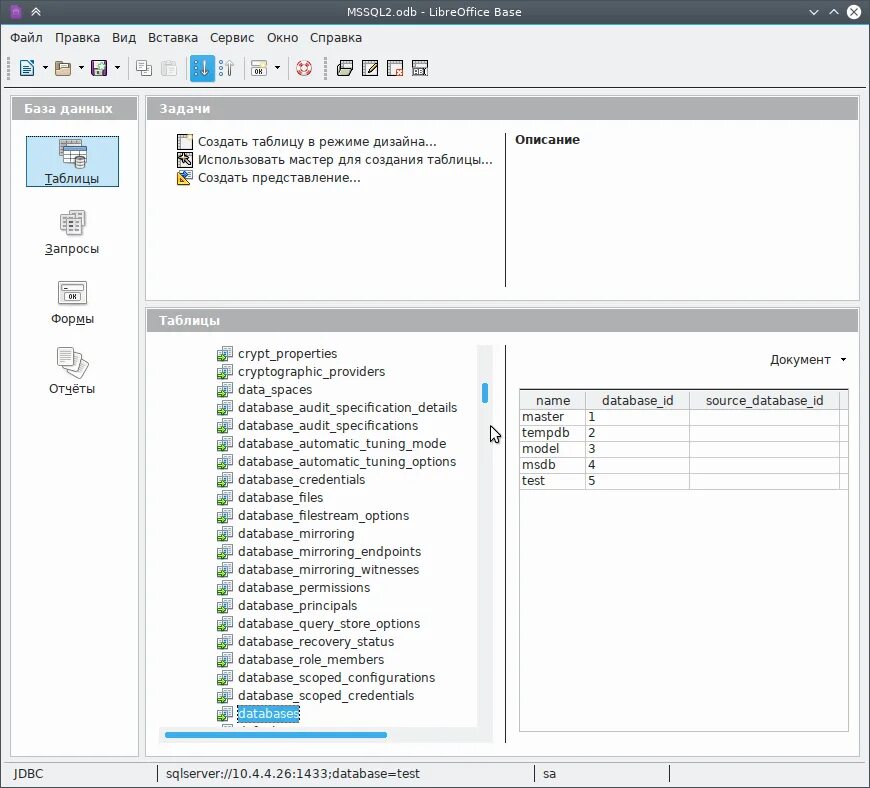
Task: Open the Окно menu
Action: coord(282,38)
